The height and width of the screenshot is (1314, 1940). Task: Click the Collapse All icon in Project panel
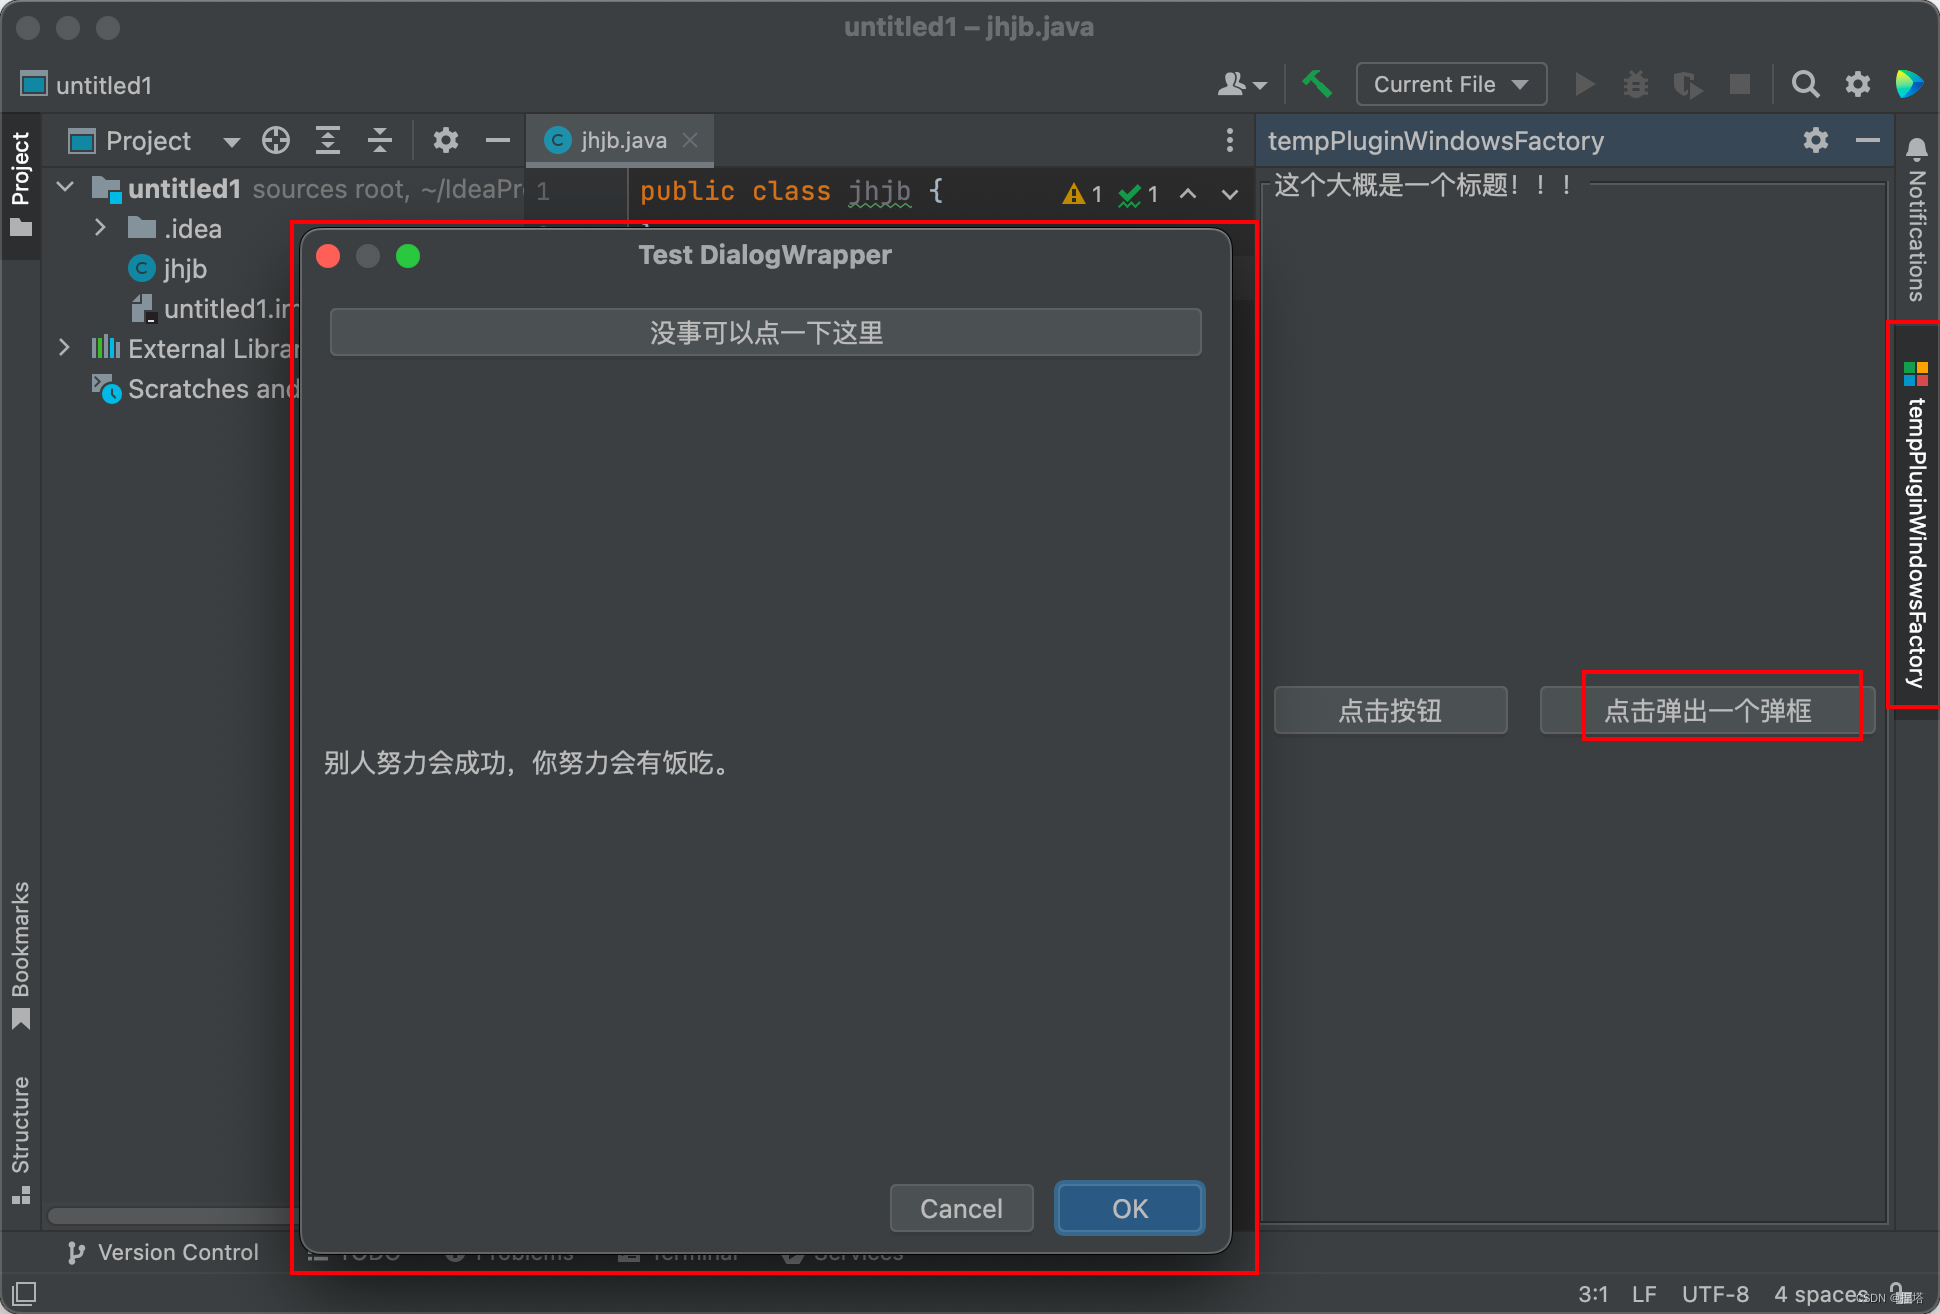coord(380,141)
